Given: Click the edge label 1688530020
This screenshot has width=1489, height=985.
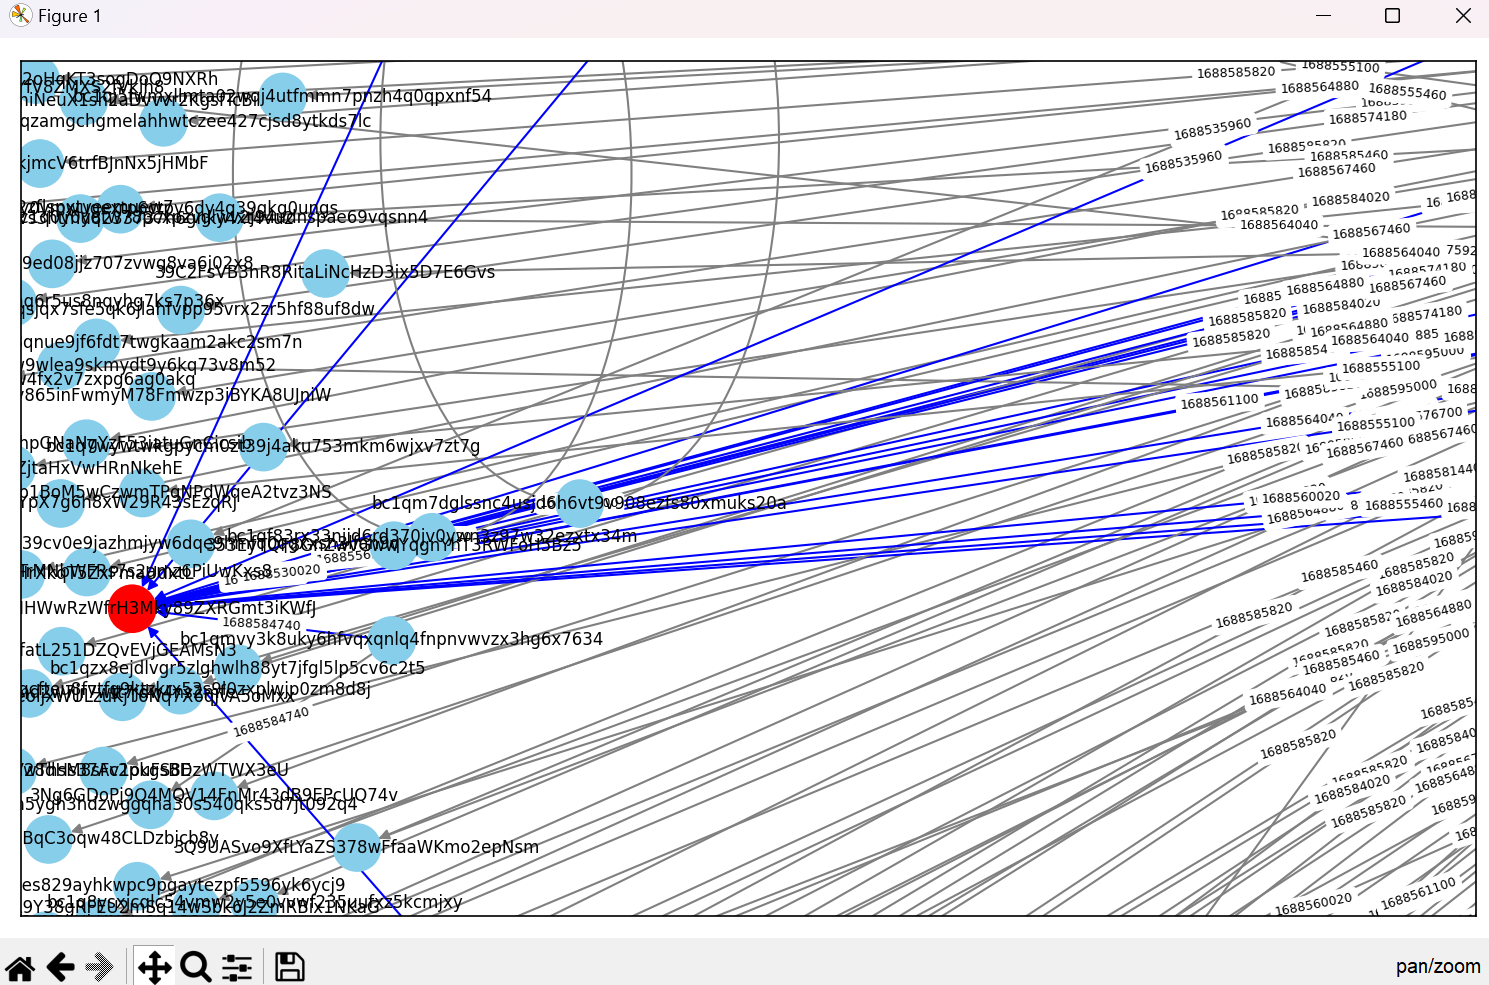Looking at the screenshot, I should 283,572.
